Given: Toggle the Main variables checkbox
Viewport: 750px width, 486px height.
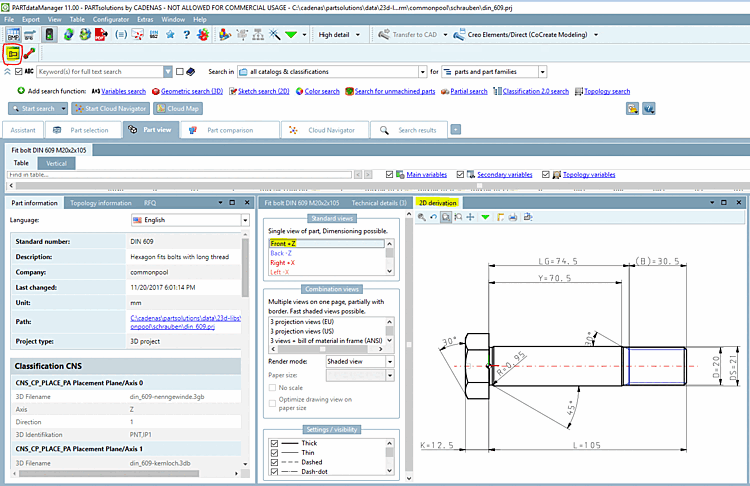Looking at the screenshot, I should click(391, 174).
